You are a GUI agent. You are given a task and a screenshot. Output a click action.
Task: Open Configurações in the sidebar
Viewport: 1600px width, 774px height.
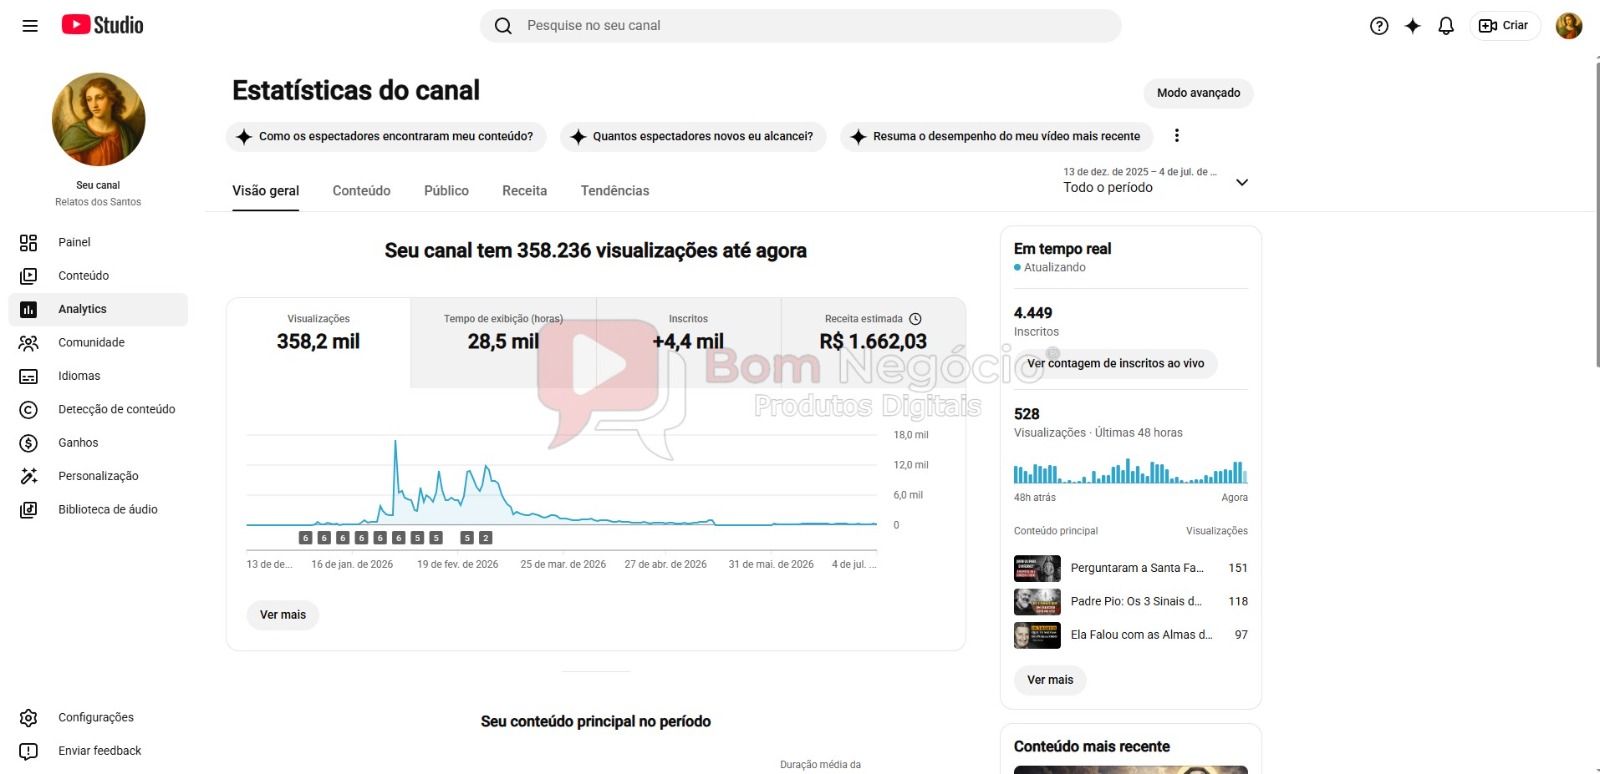point(98,718)
